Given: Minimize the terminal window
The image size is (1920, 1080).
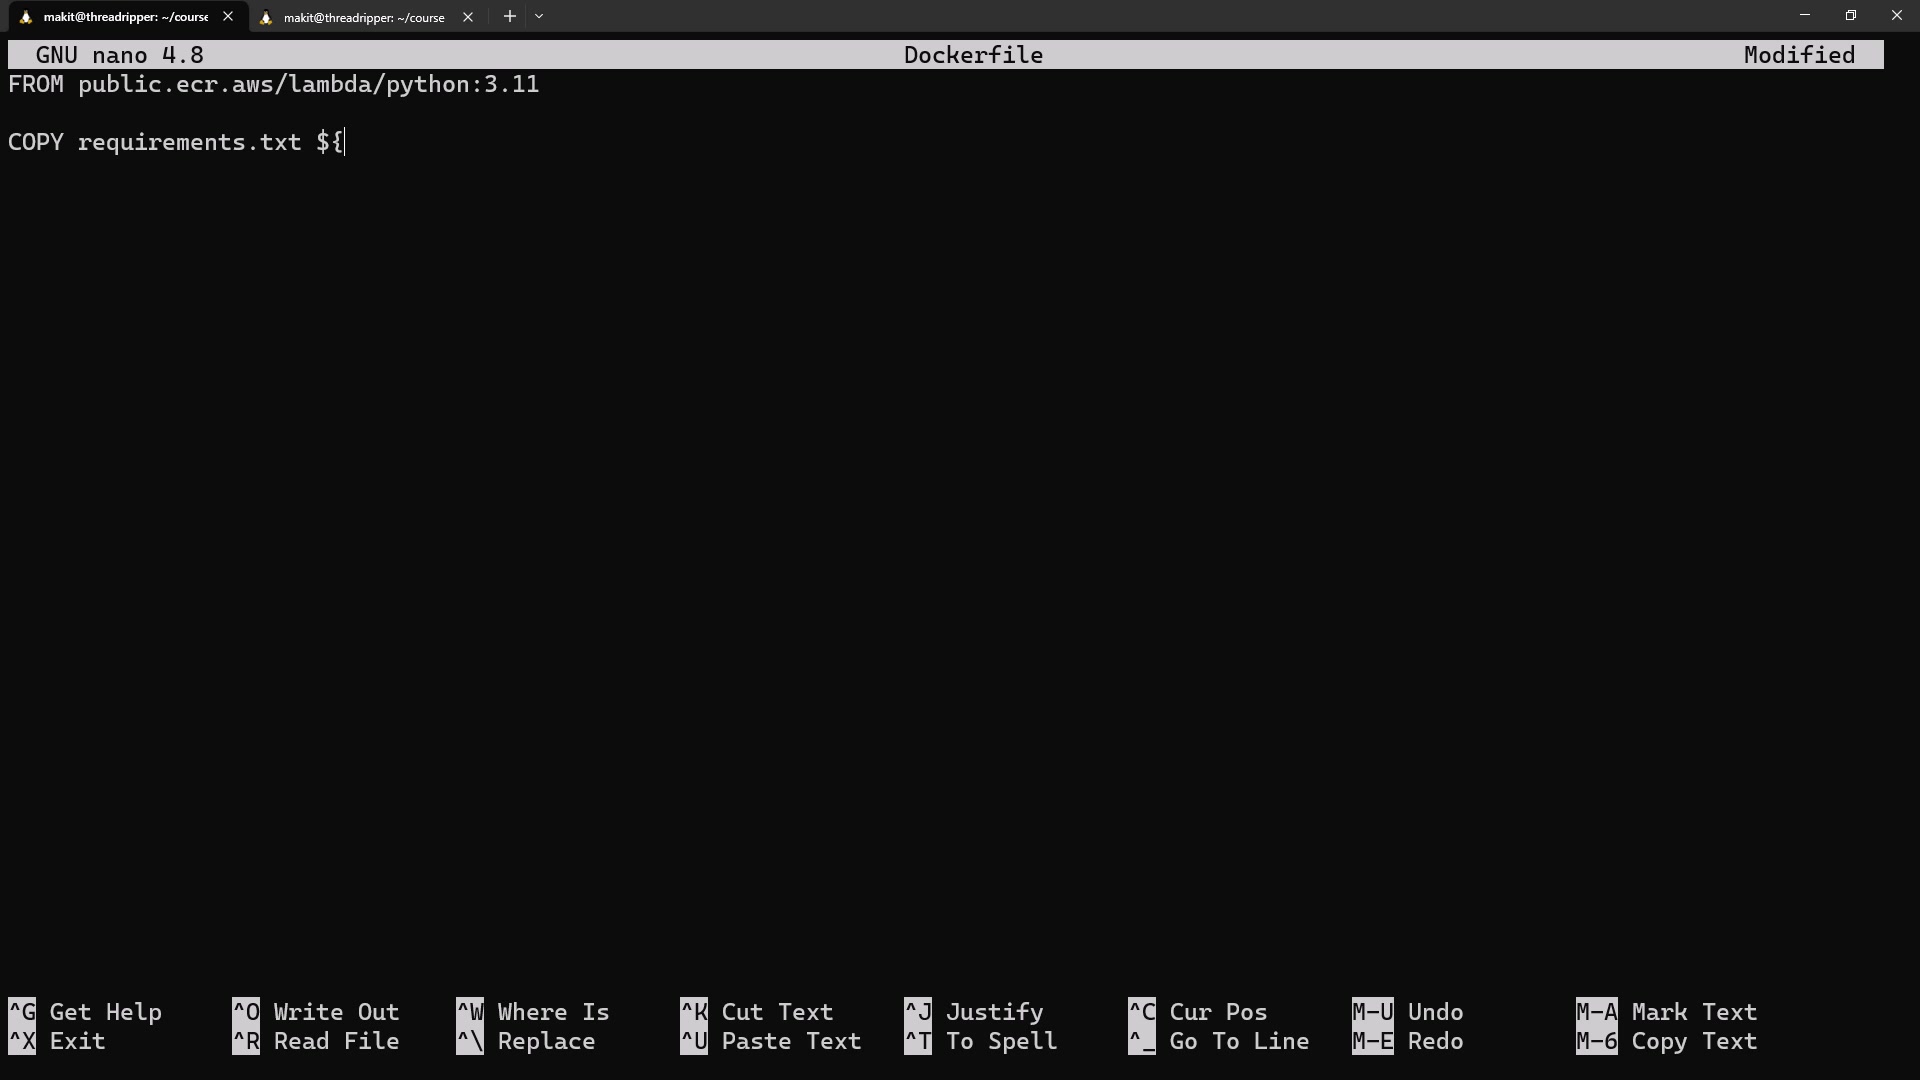Looking at the screenshot, I should click(x=1804, y=16).
